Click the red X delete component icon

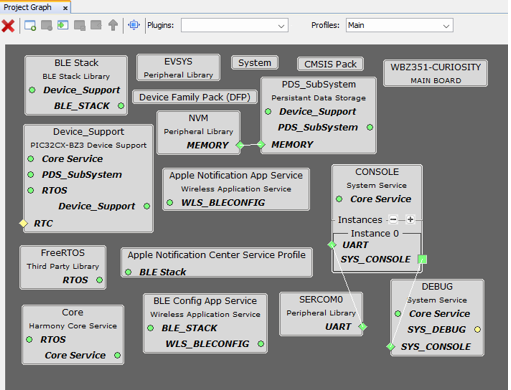coord(8,26)
